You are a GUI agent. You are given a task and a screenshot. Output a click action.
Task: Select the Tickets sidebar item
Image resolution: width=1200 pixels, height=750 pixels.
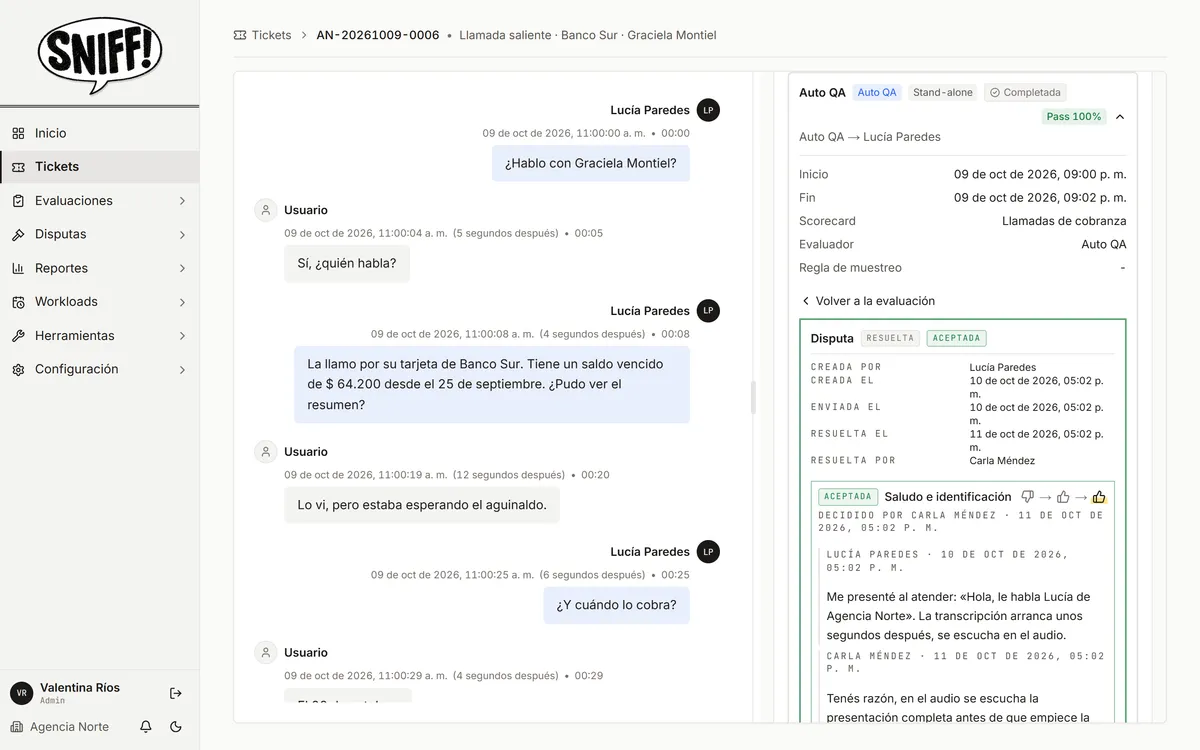click(100, 167)
